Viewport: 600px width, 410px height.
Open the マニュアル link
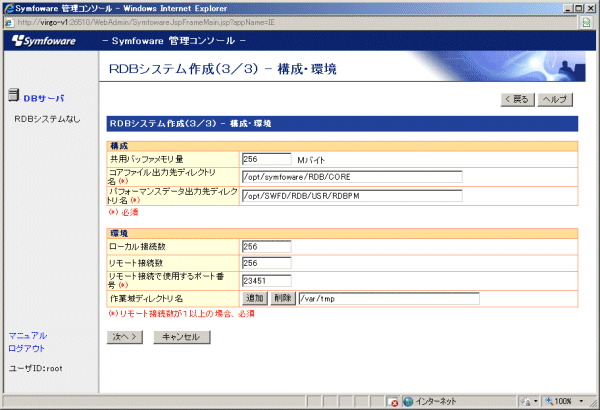[28, 336]
